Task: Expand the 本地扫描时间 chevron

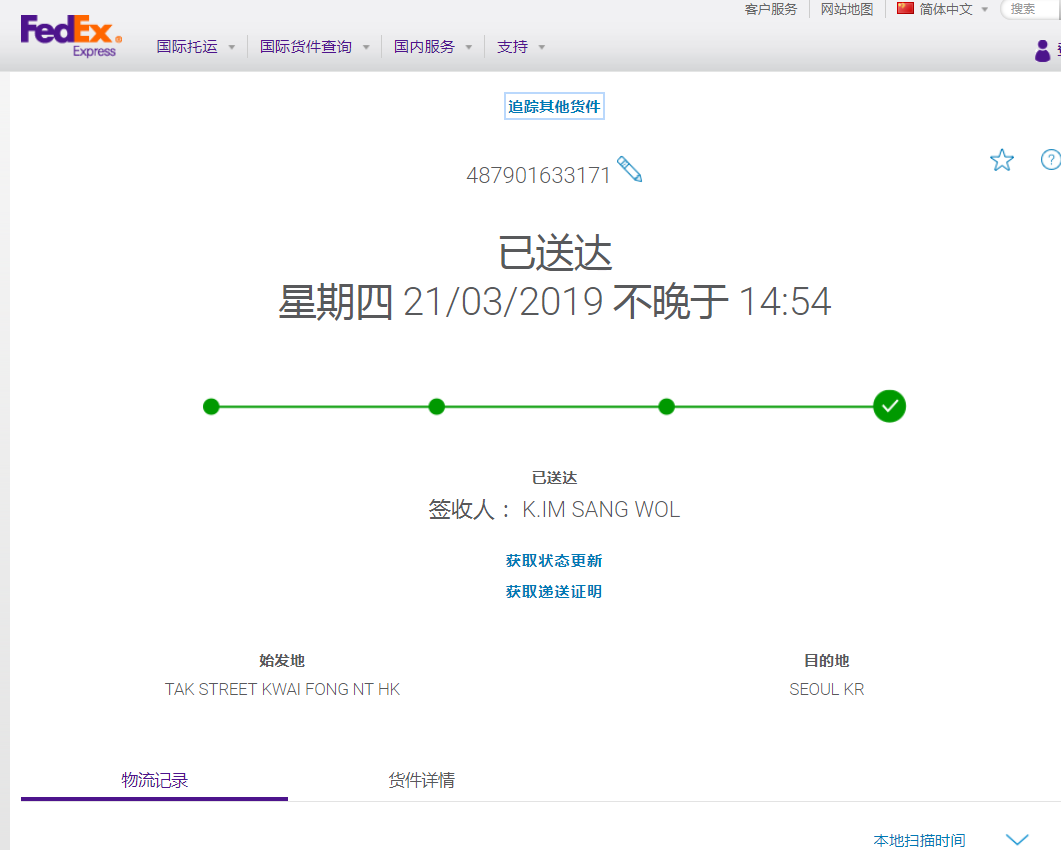Action: point(1017,840)
